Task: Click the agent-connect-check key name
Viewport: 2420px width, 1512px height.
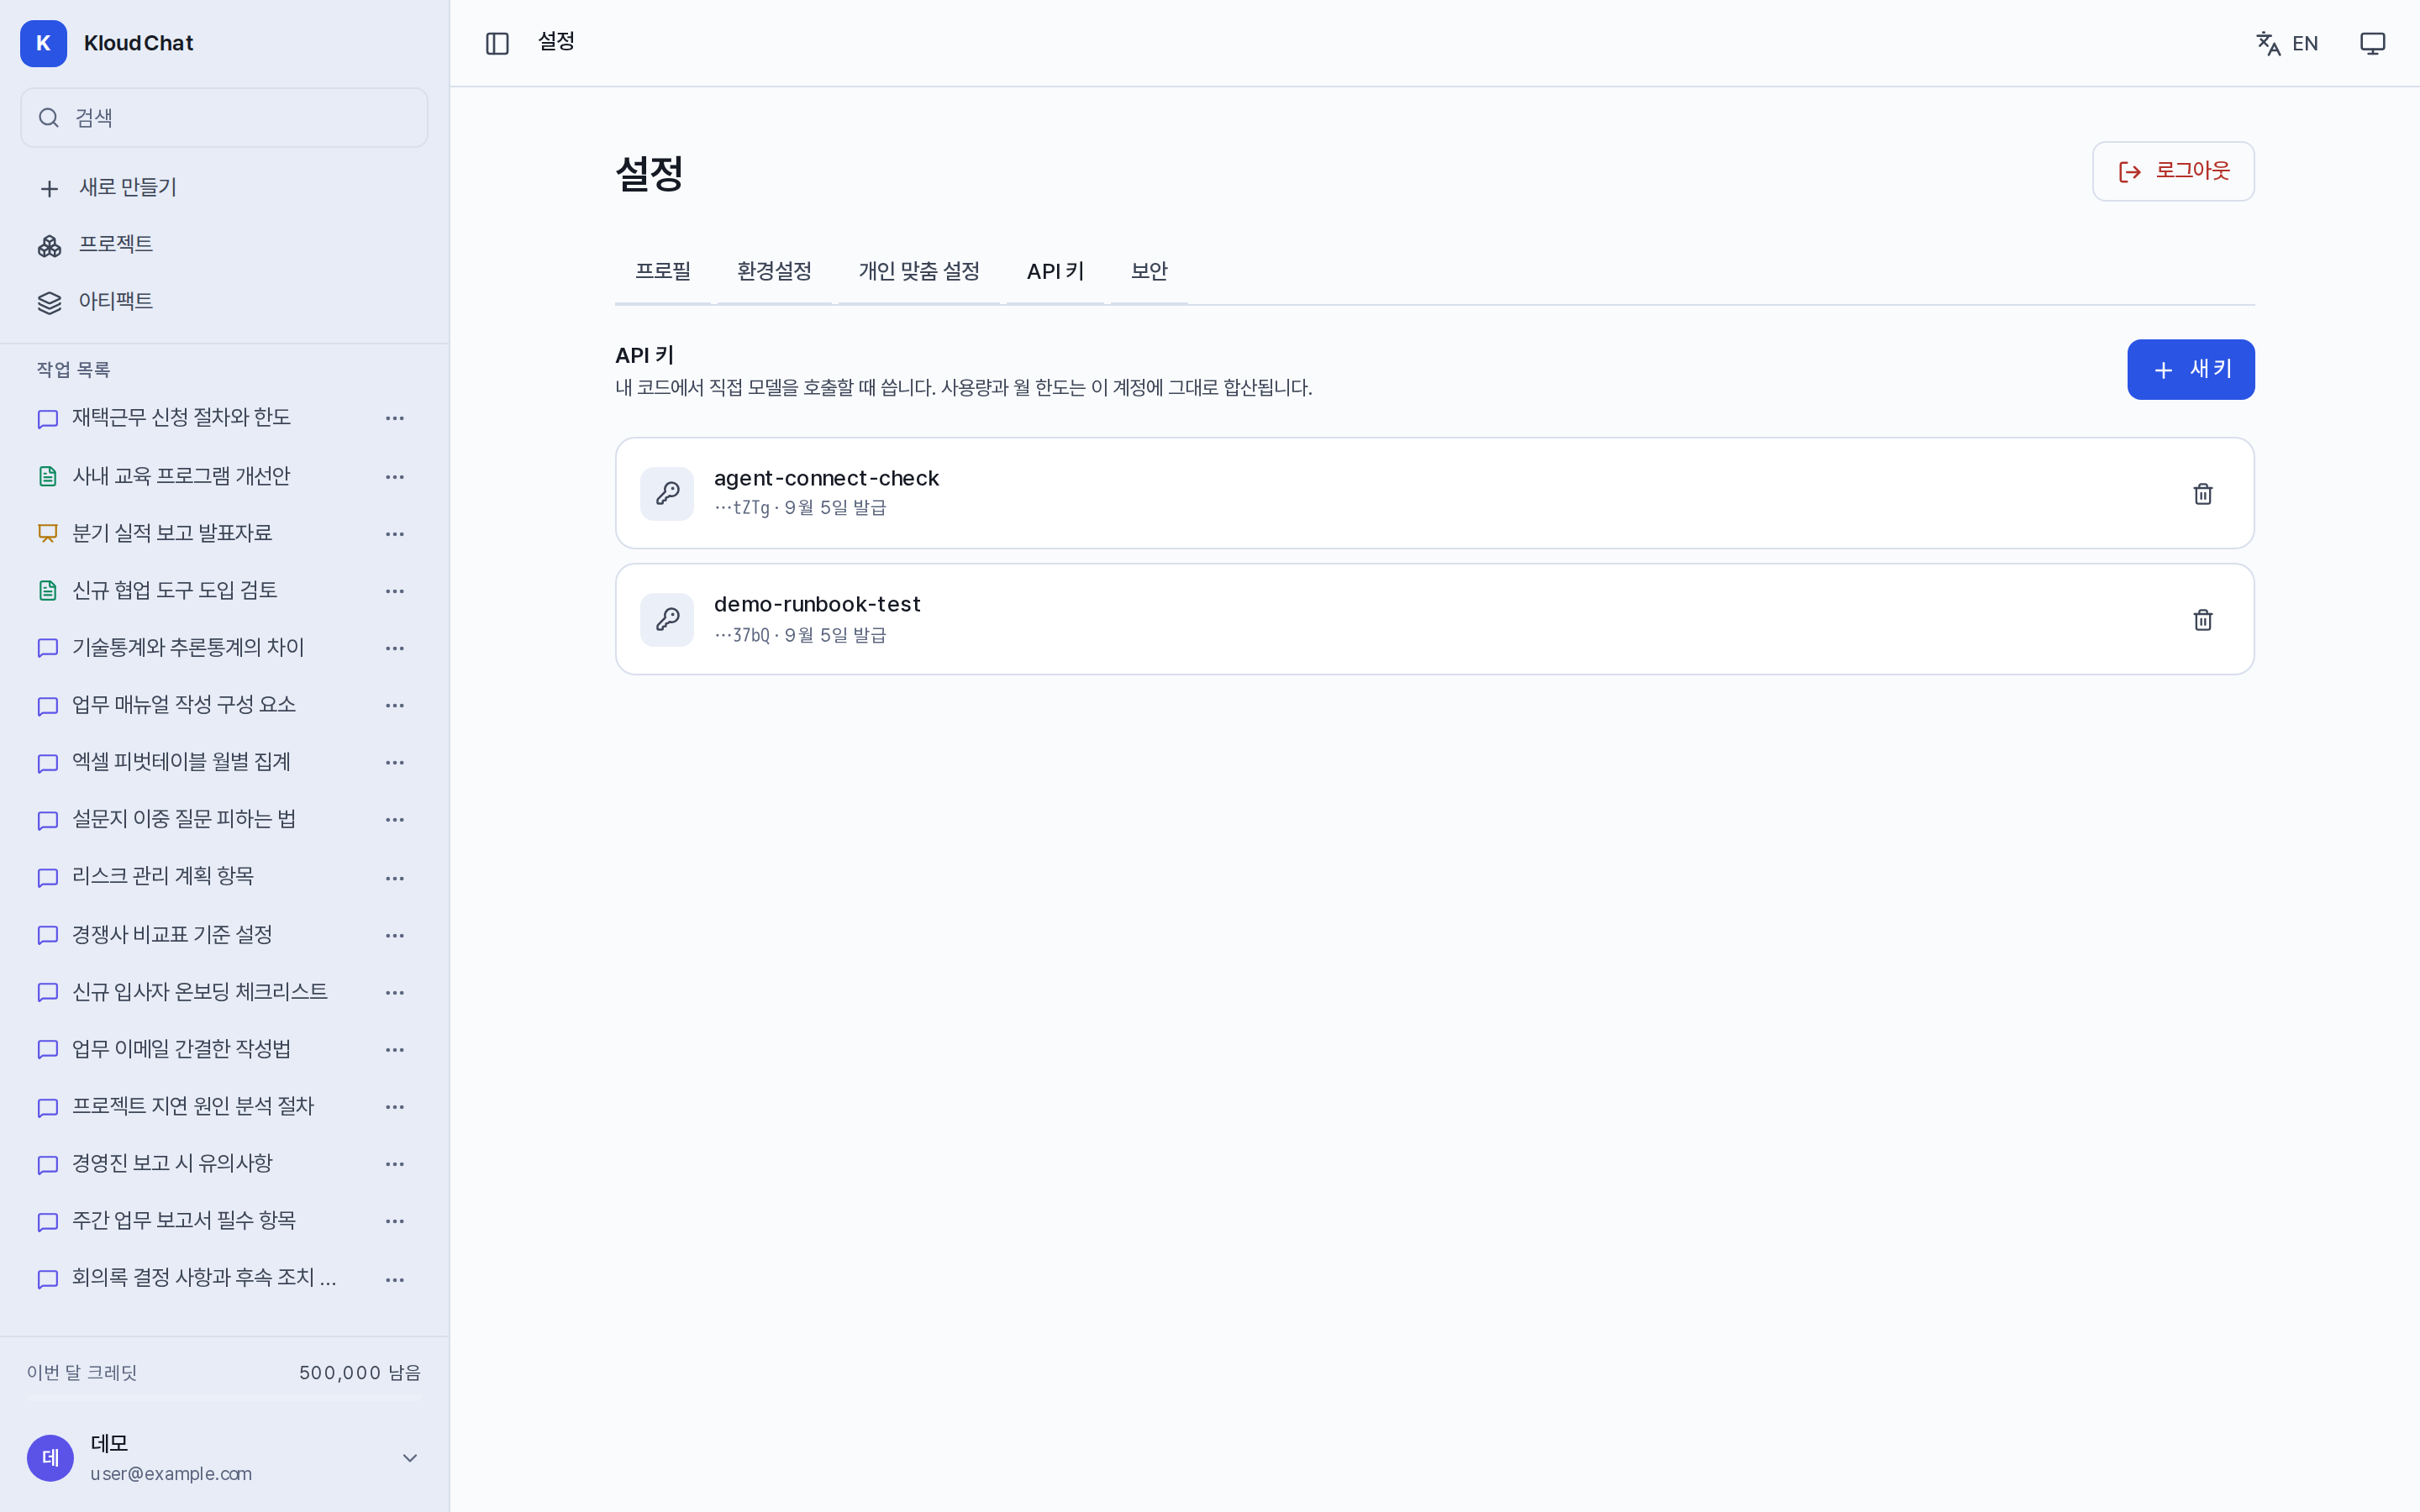Action: 826,479
